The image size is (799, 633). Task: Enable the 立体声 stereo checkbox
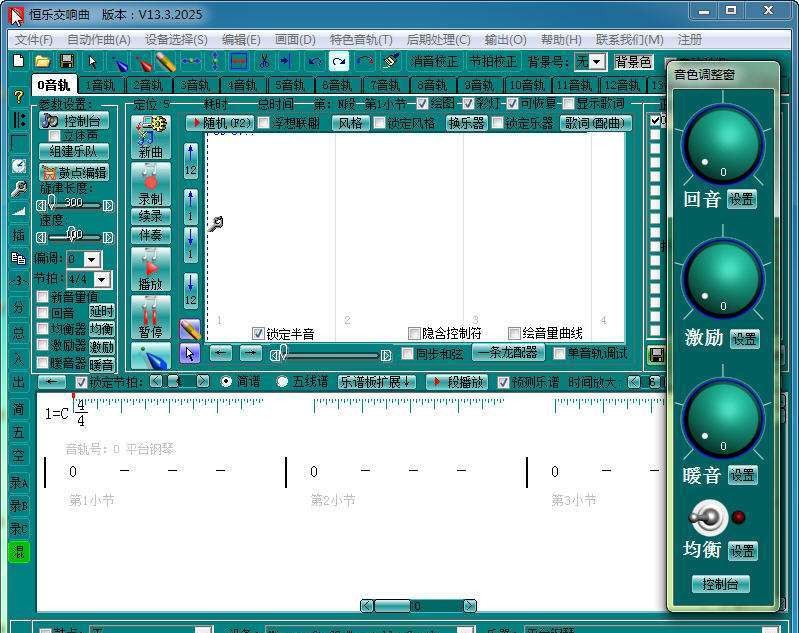pyautogui.click(x=56, y=136)
